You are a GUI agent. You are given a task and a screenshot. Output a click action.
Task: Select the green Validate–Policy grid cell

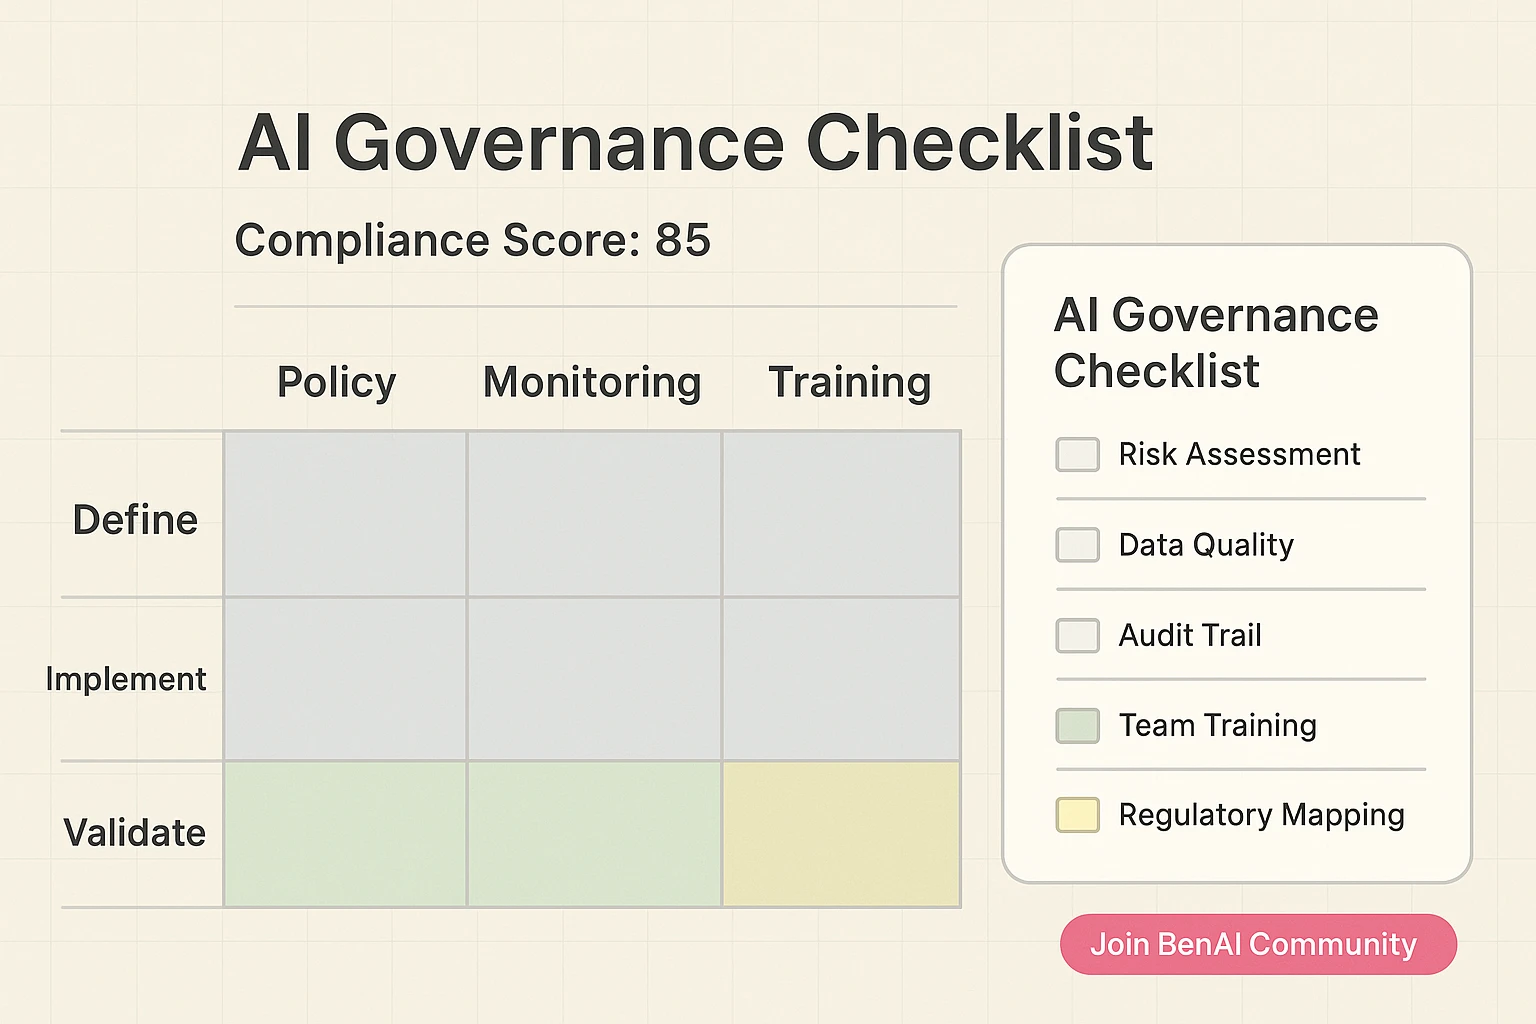click(345, 834)
